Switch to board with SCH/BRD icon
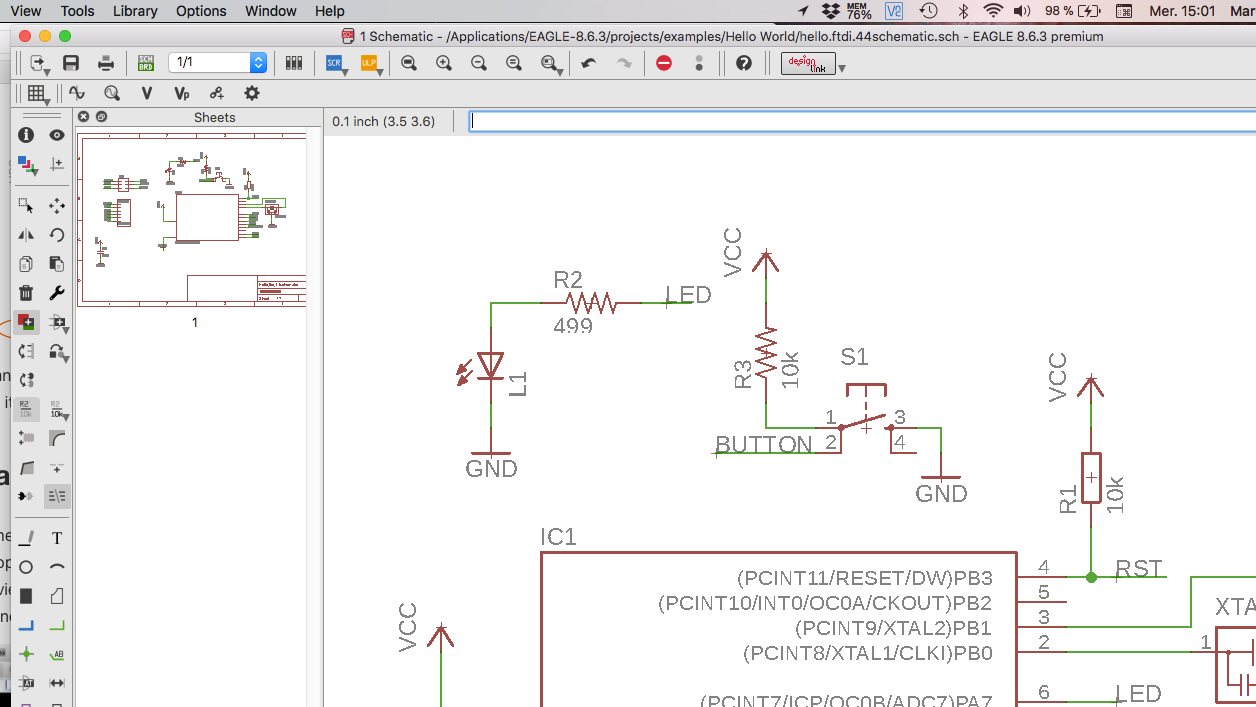Image resolution: width=1256 pixels, height=707 pixels. [146, 63]
